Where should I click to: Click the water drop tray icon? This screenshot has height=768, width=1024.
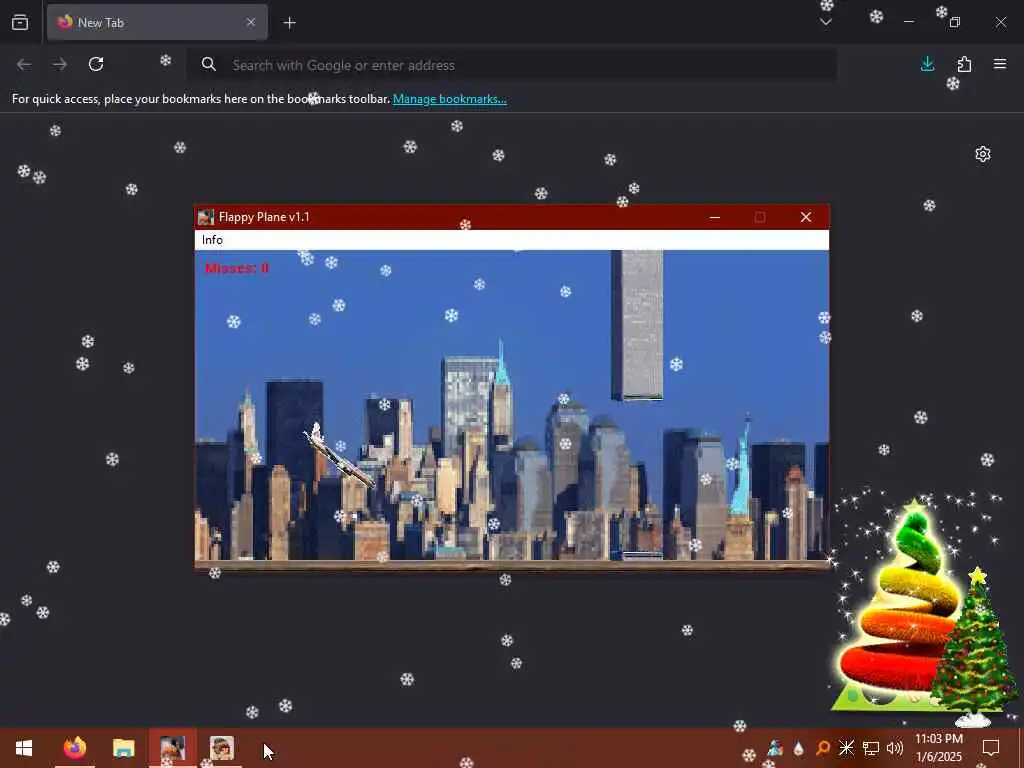point(798,748)
